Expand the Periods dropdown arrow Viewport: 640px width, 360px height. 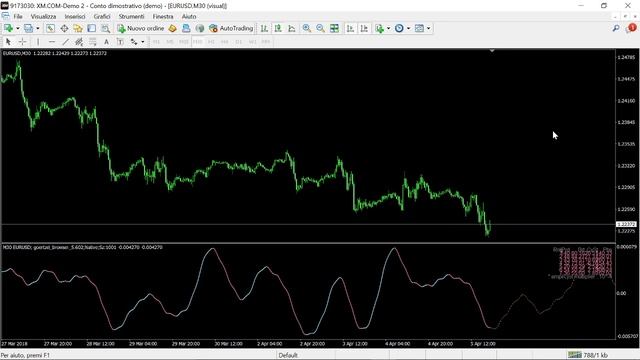coord(408,28)
